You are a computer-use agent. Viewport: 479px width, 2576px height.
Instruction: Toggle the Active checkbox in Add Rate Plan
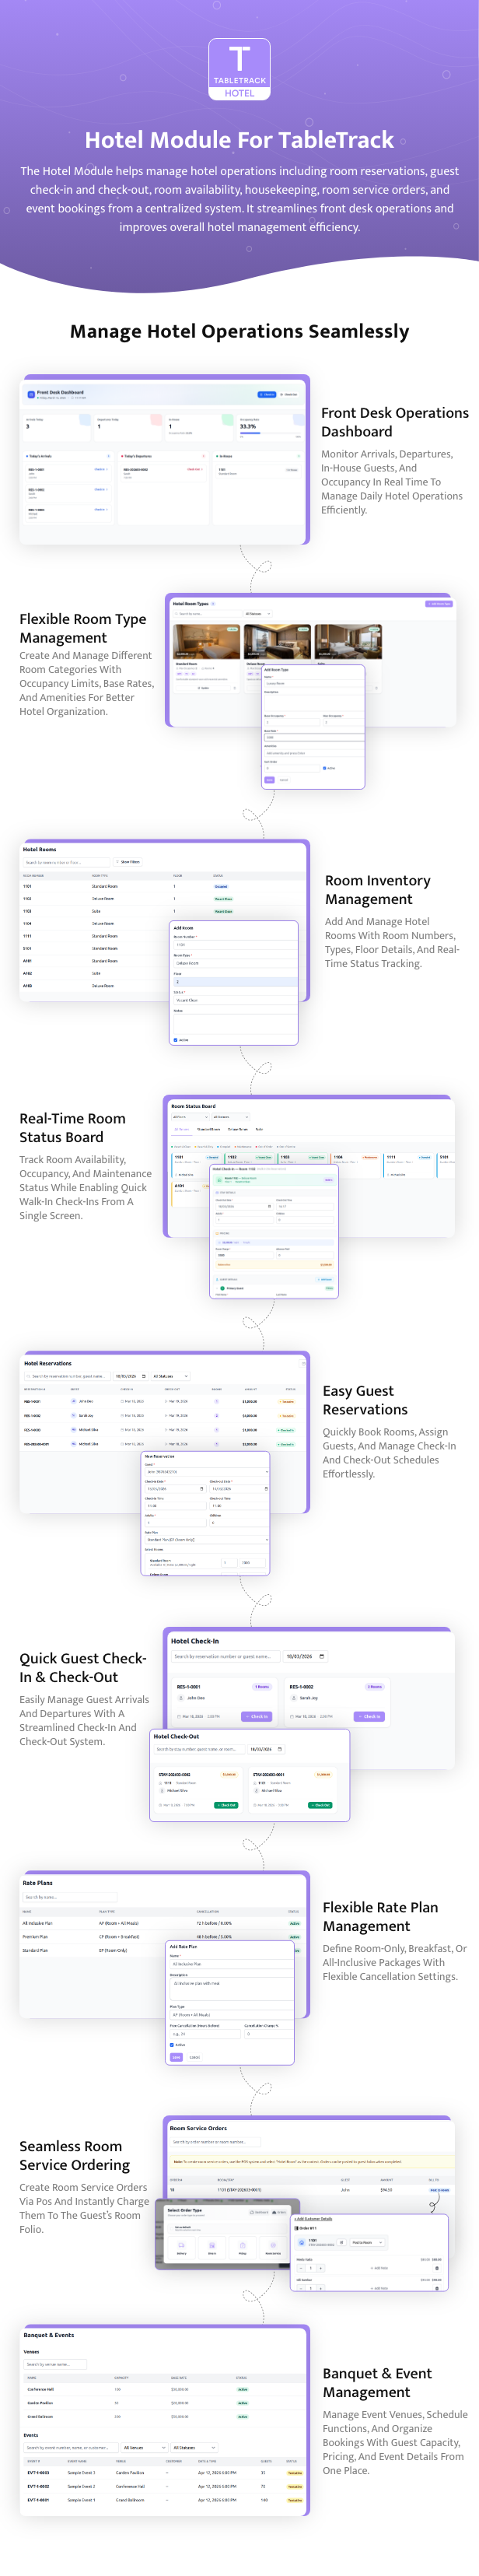pos(172,2045)
